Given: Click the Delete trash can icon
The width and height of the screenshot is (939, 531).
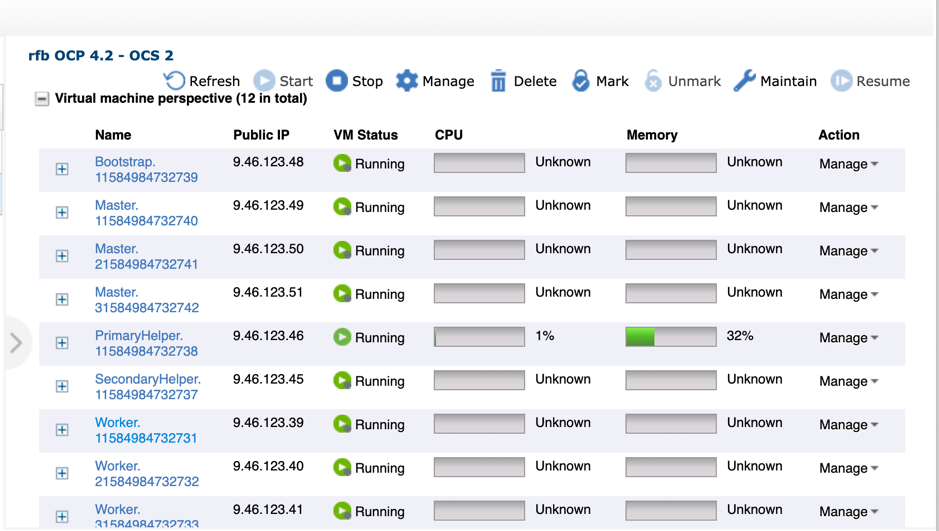Looking at the screenshot, I should click(498, 81).
